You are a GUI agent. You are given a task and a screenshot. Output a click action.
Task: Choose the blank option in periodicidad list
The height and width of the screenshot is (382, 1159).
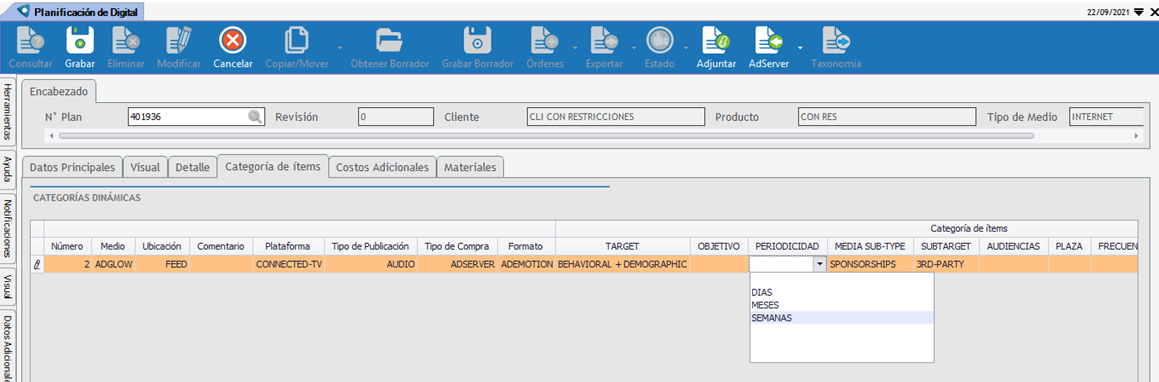pos(842,280)
